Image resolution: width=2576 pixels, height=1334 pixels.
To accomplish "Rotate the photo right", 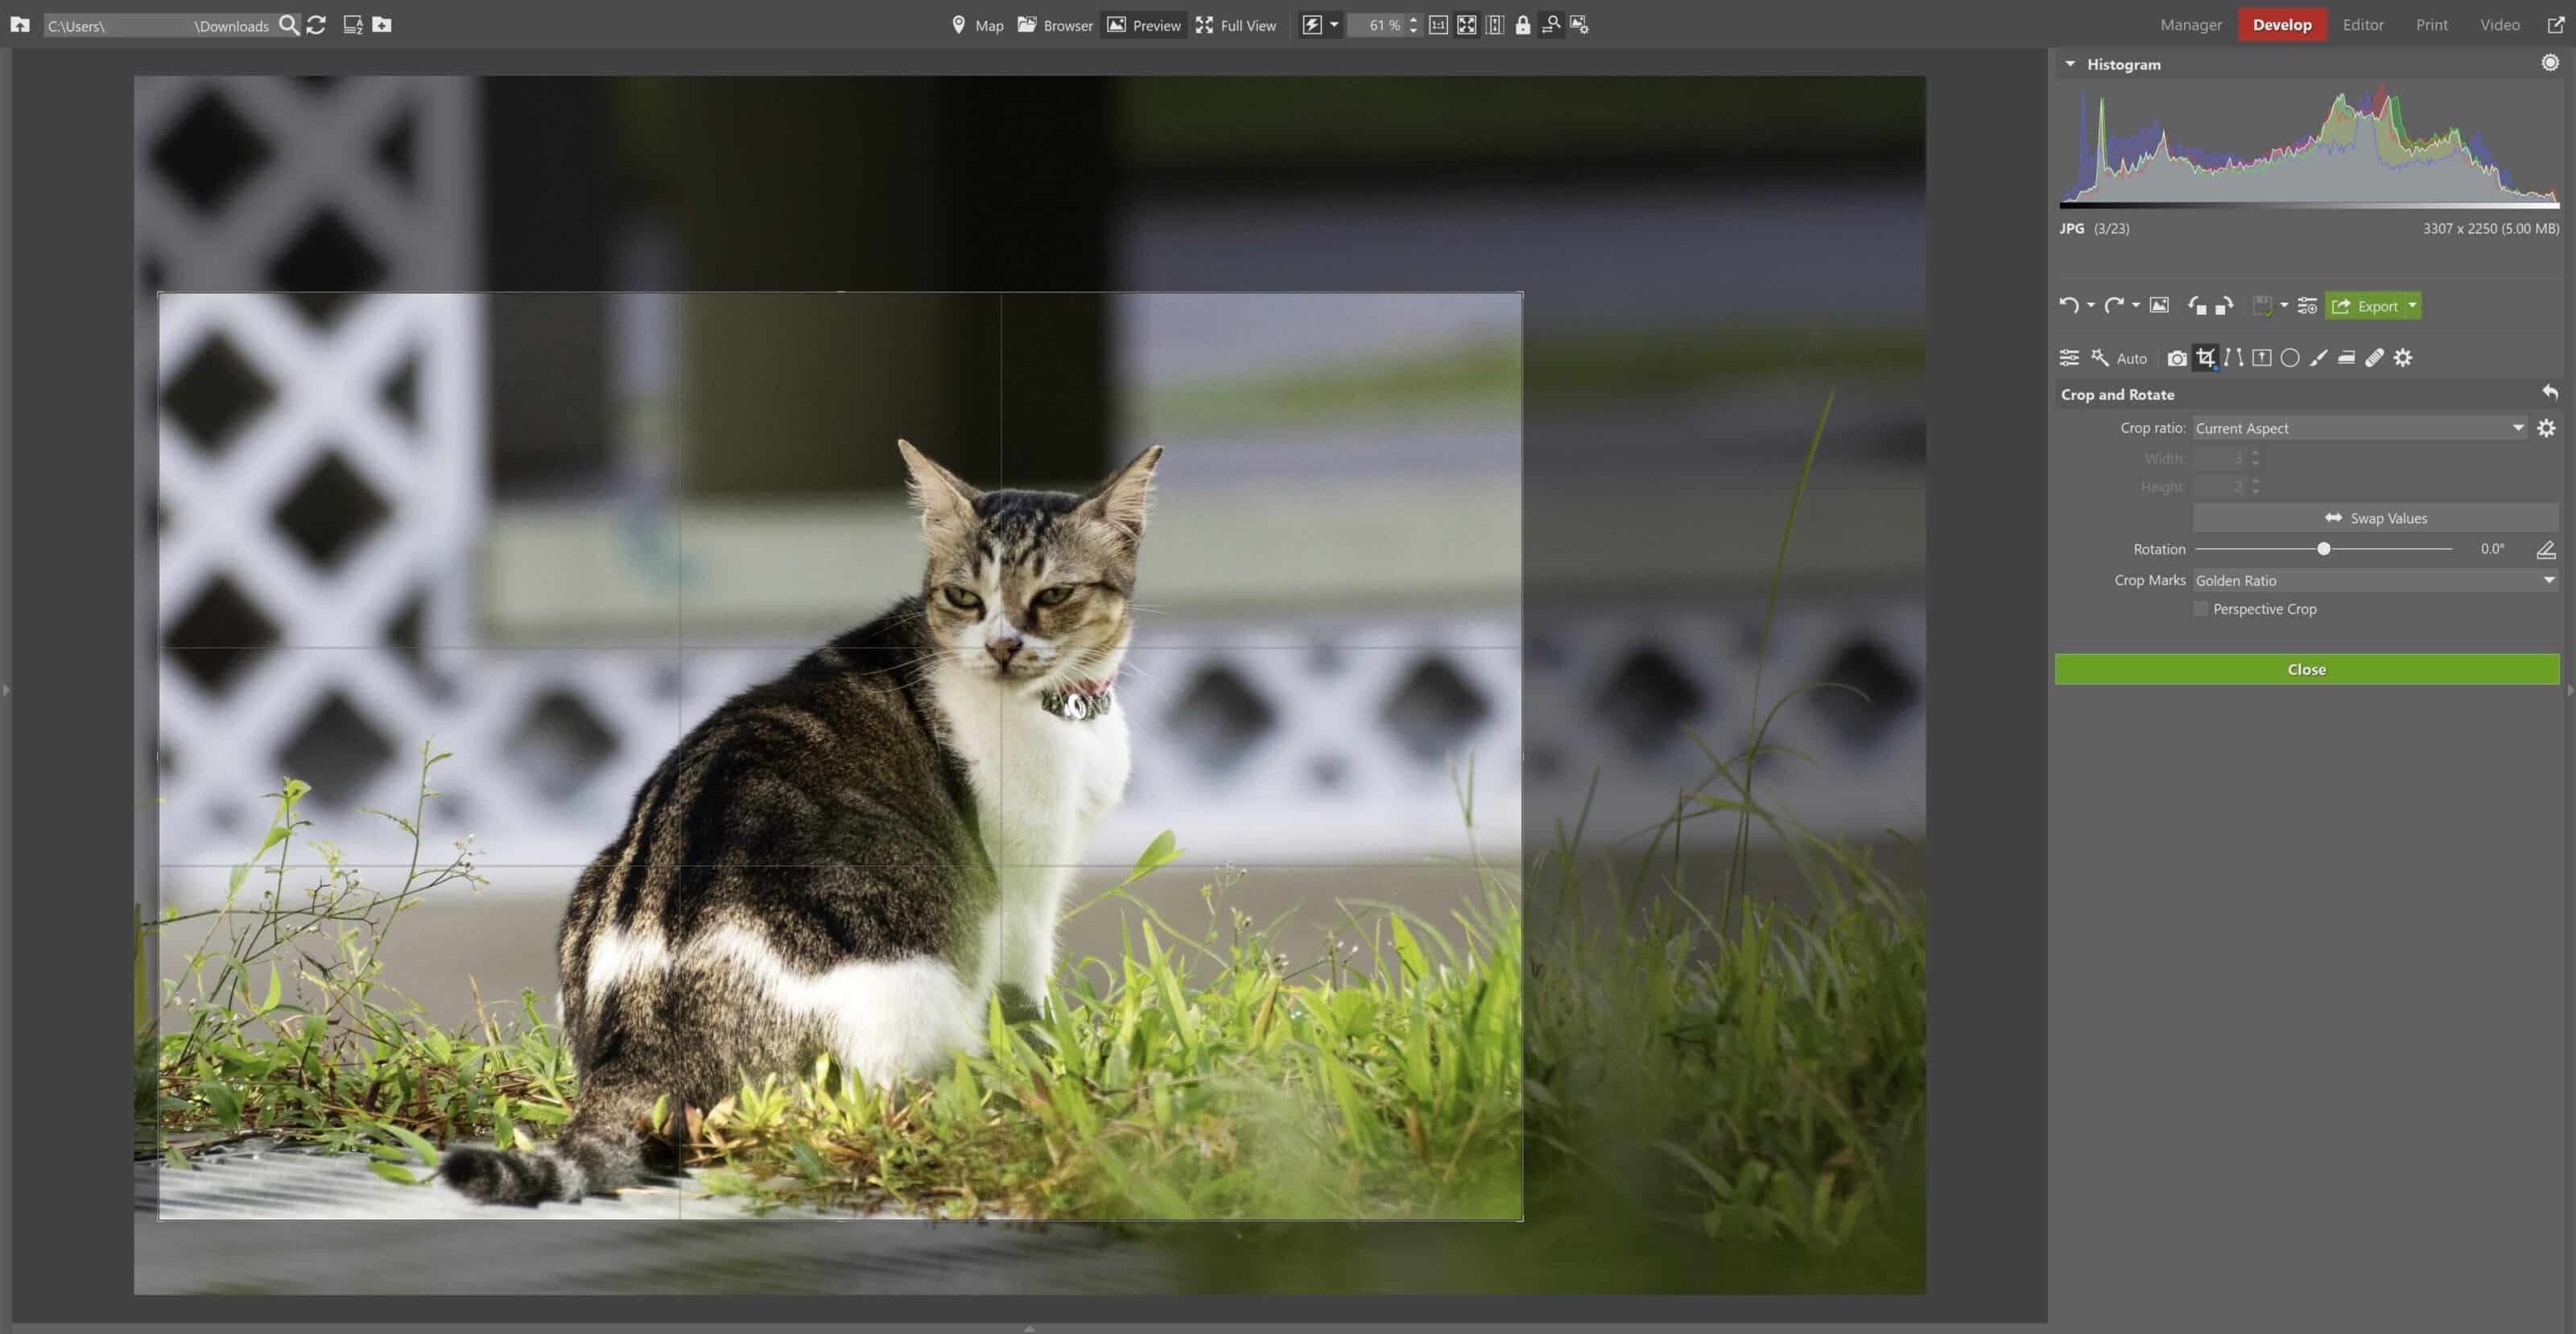I will point(2224,306).
